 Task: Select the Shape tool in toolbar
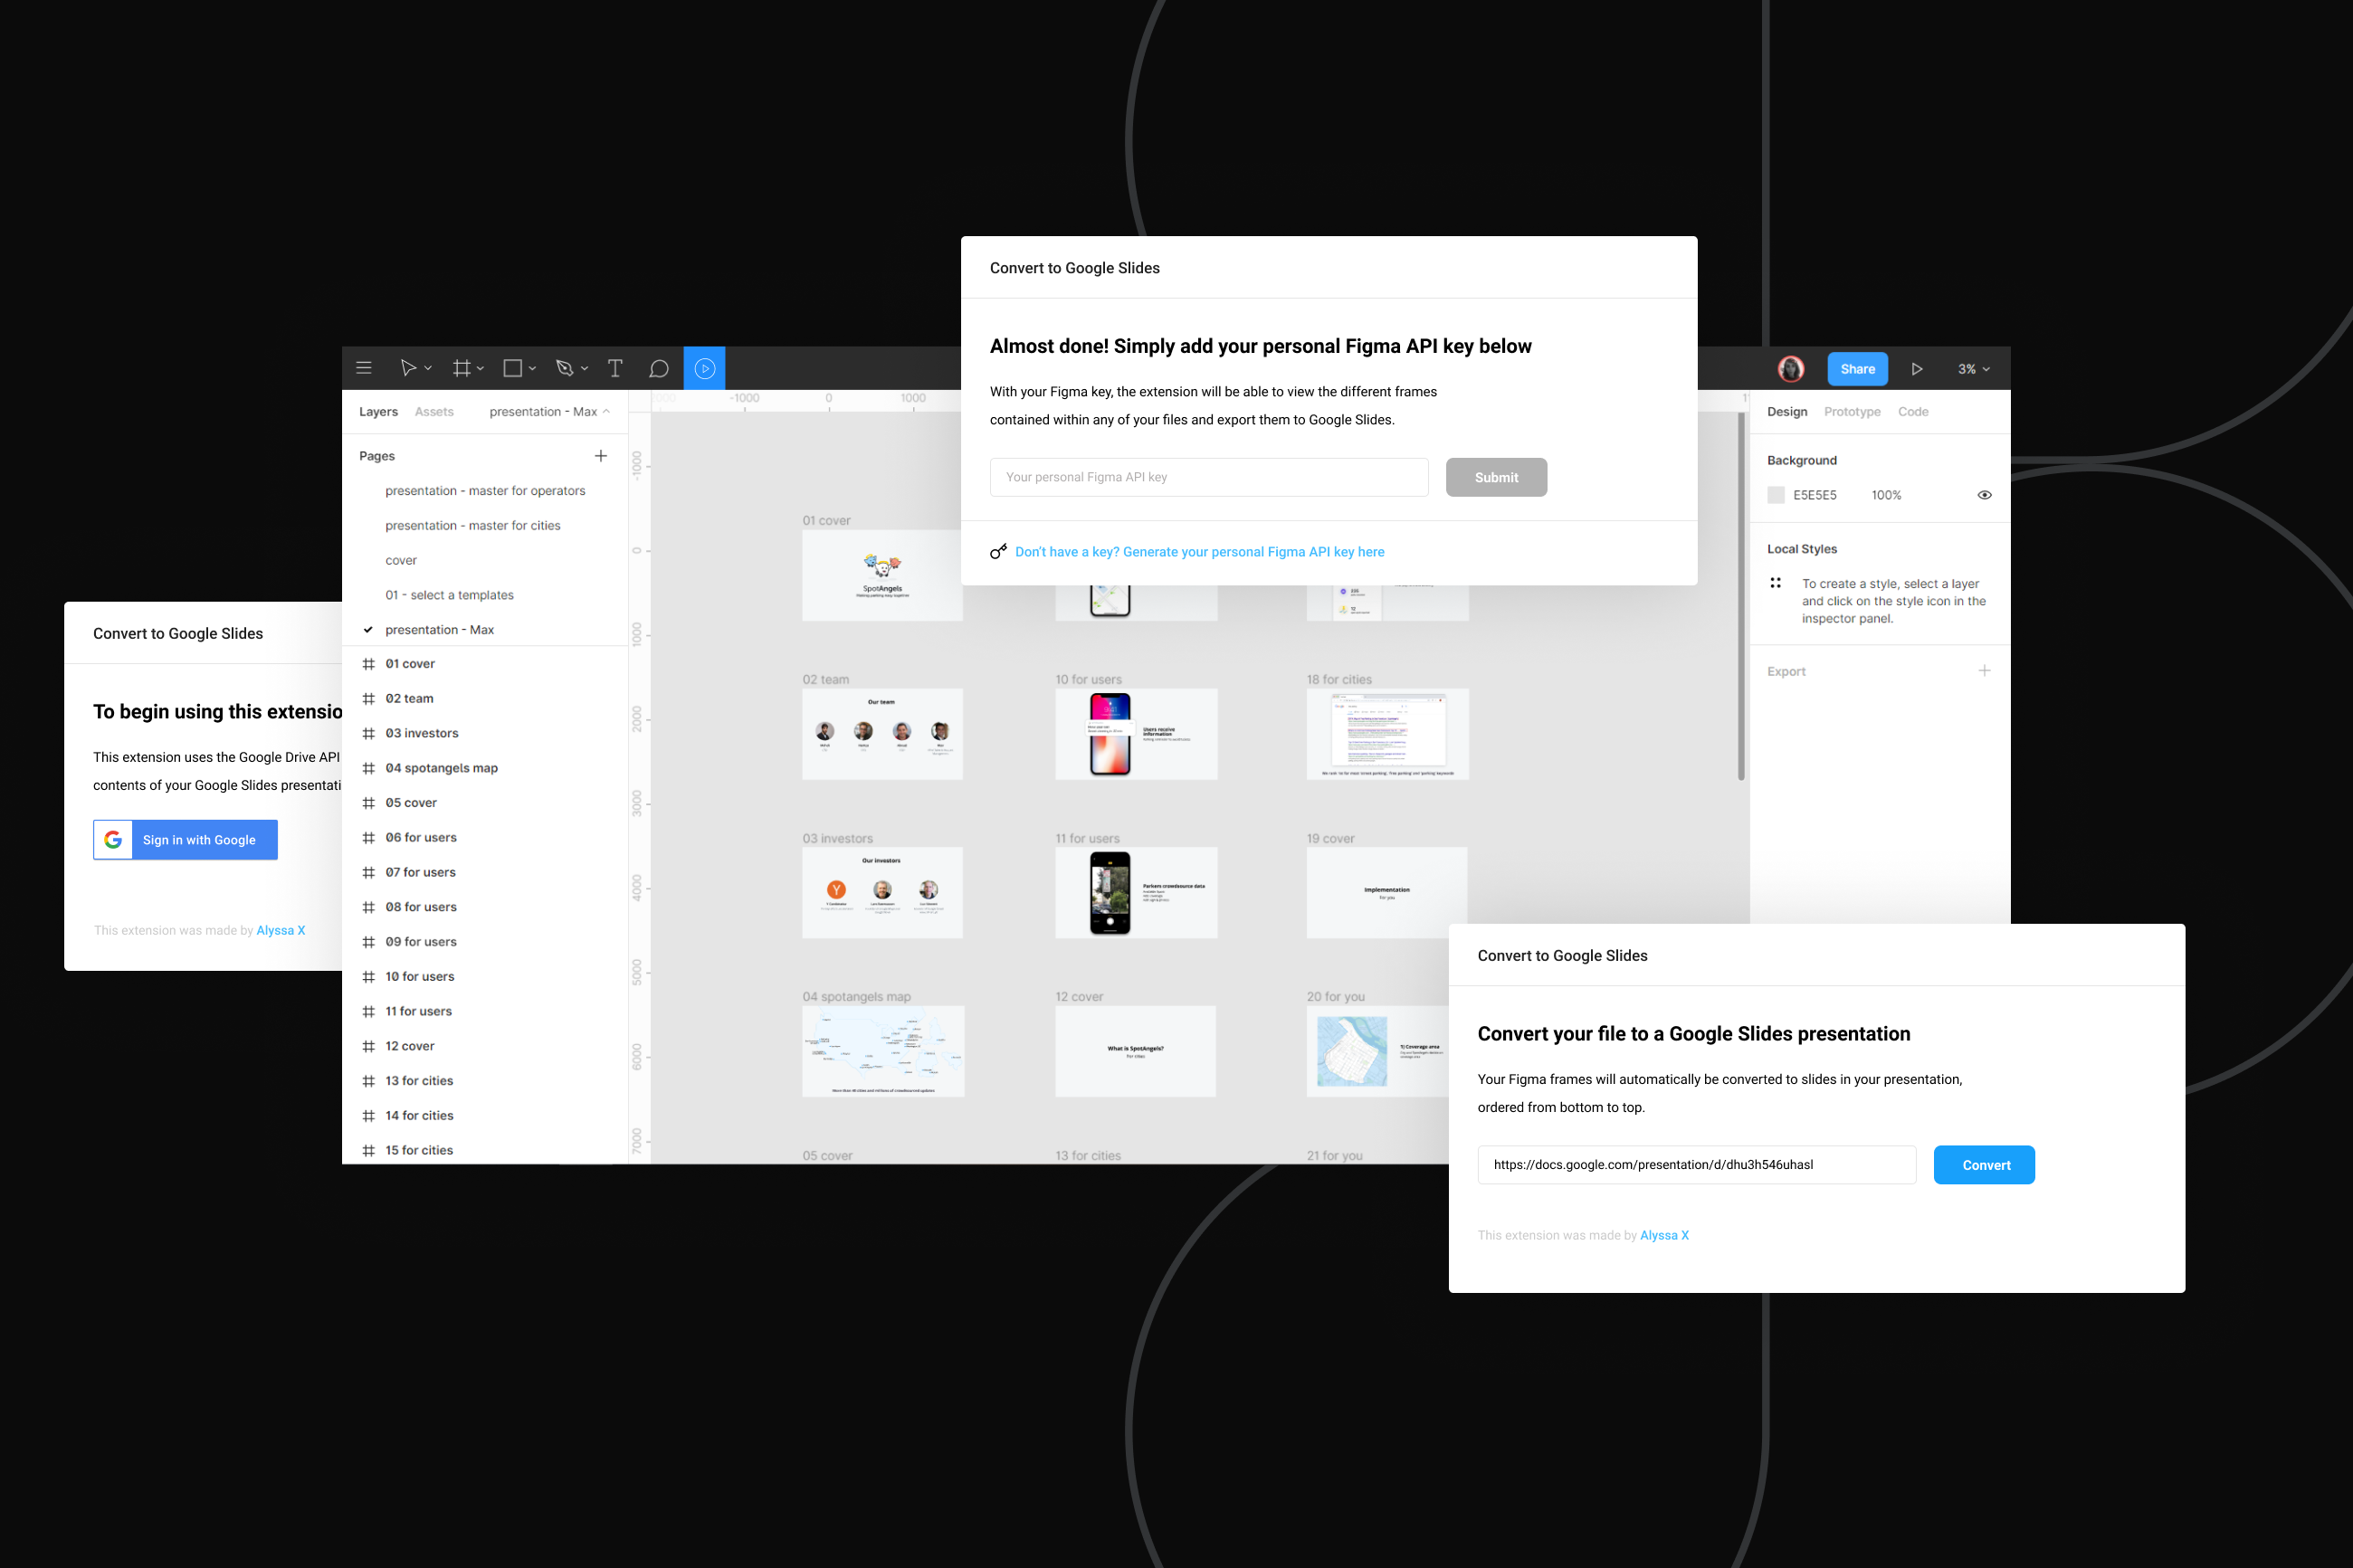[512, 367]
